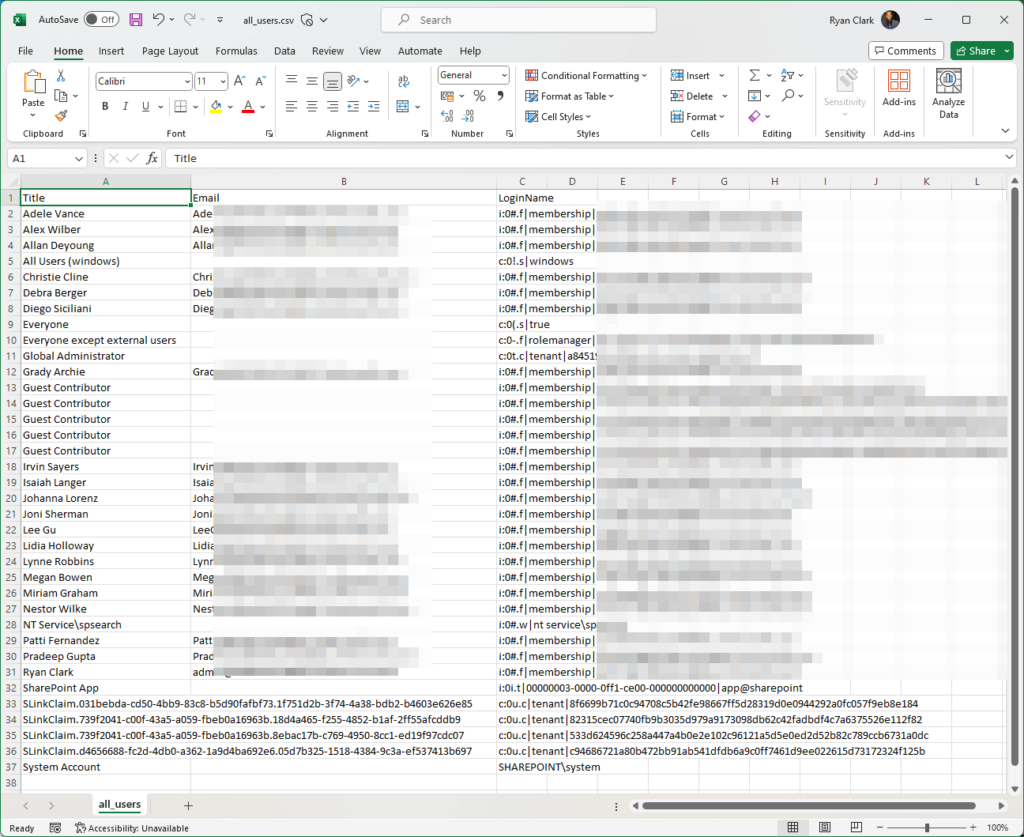
Task: Switch to Page Layout tab
Action: coord(170,51)
